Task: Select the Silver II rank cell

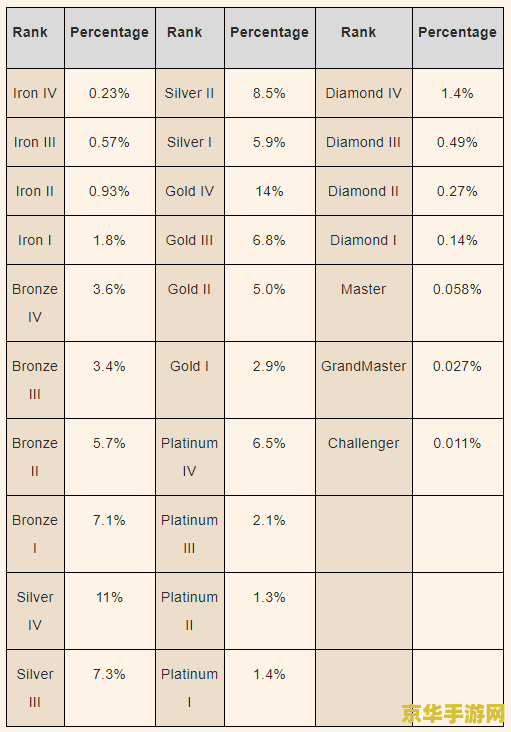Action: (x=190, y=93)
